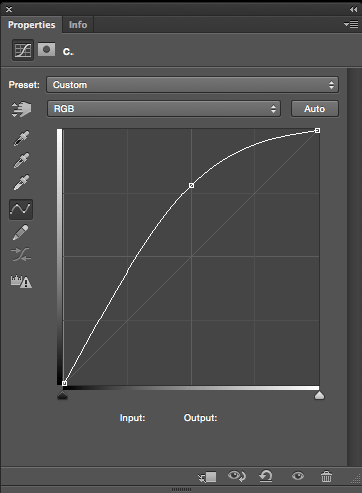Open the RGB channel dropdown

[x=164, y=109]
